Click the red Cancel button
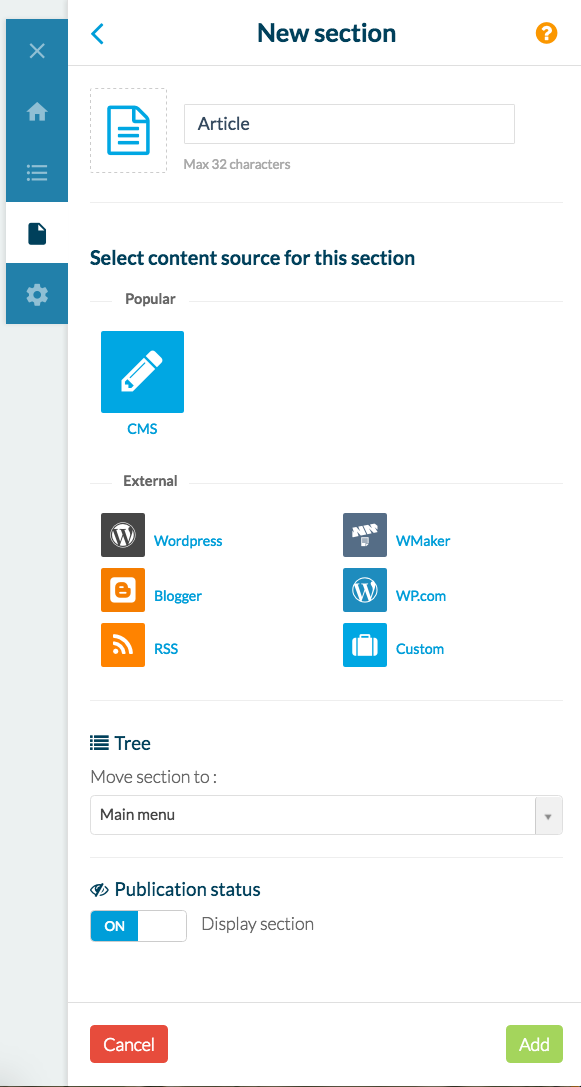The width and height of the screenshot is (581, 1087). coord(129,1044)
